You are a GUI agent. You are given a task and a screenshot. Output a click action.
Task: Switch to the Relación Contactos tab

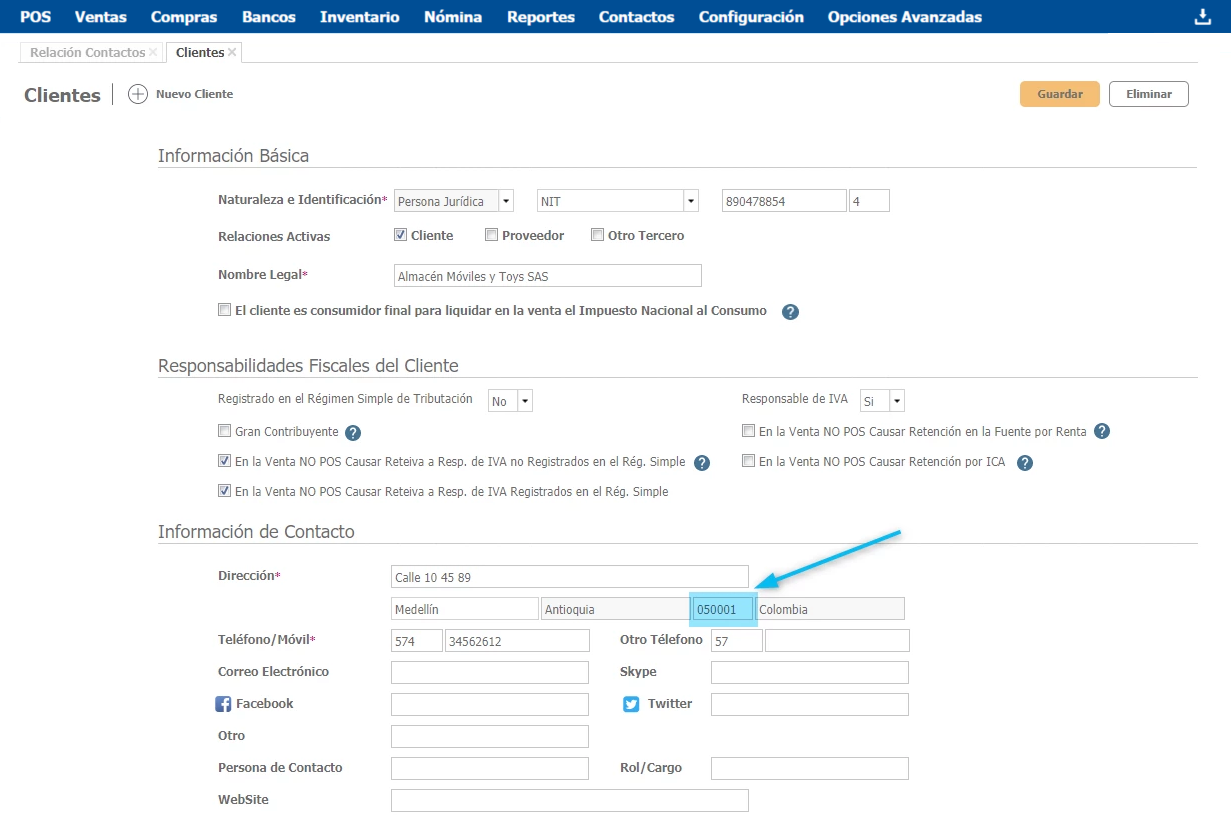pyautogui.click(x=87, y=52)
